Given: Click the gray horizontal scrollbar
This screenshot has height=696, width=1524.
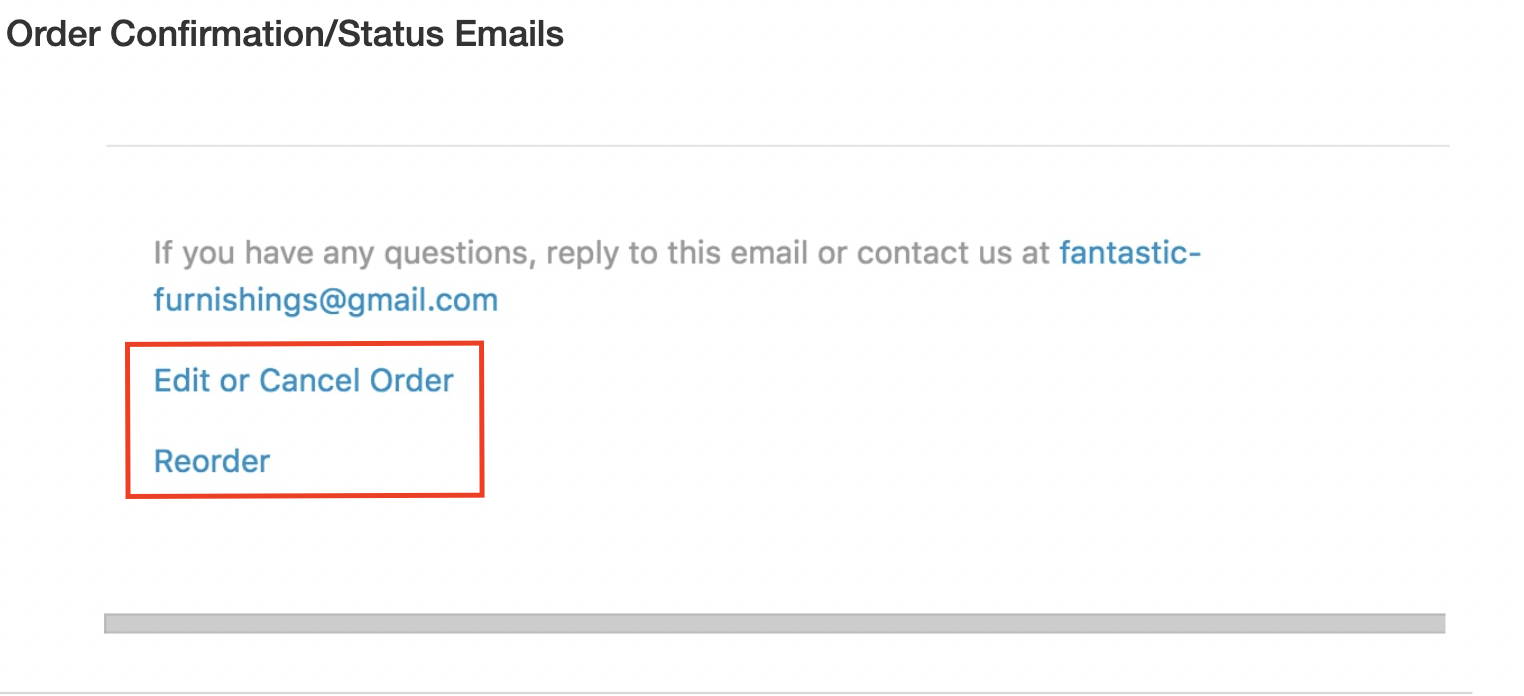Looking at the screenshot, I should coord(775,624).
